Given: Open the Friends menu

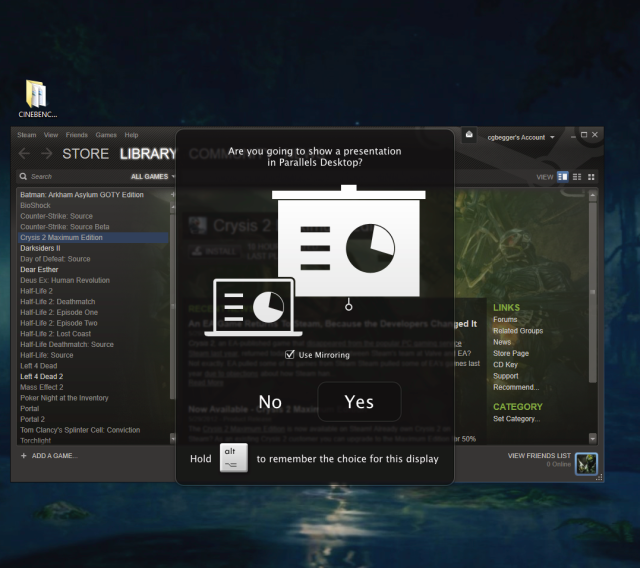Looking at the screenshot, I should (x=77, y=135).
